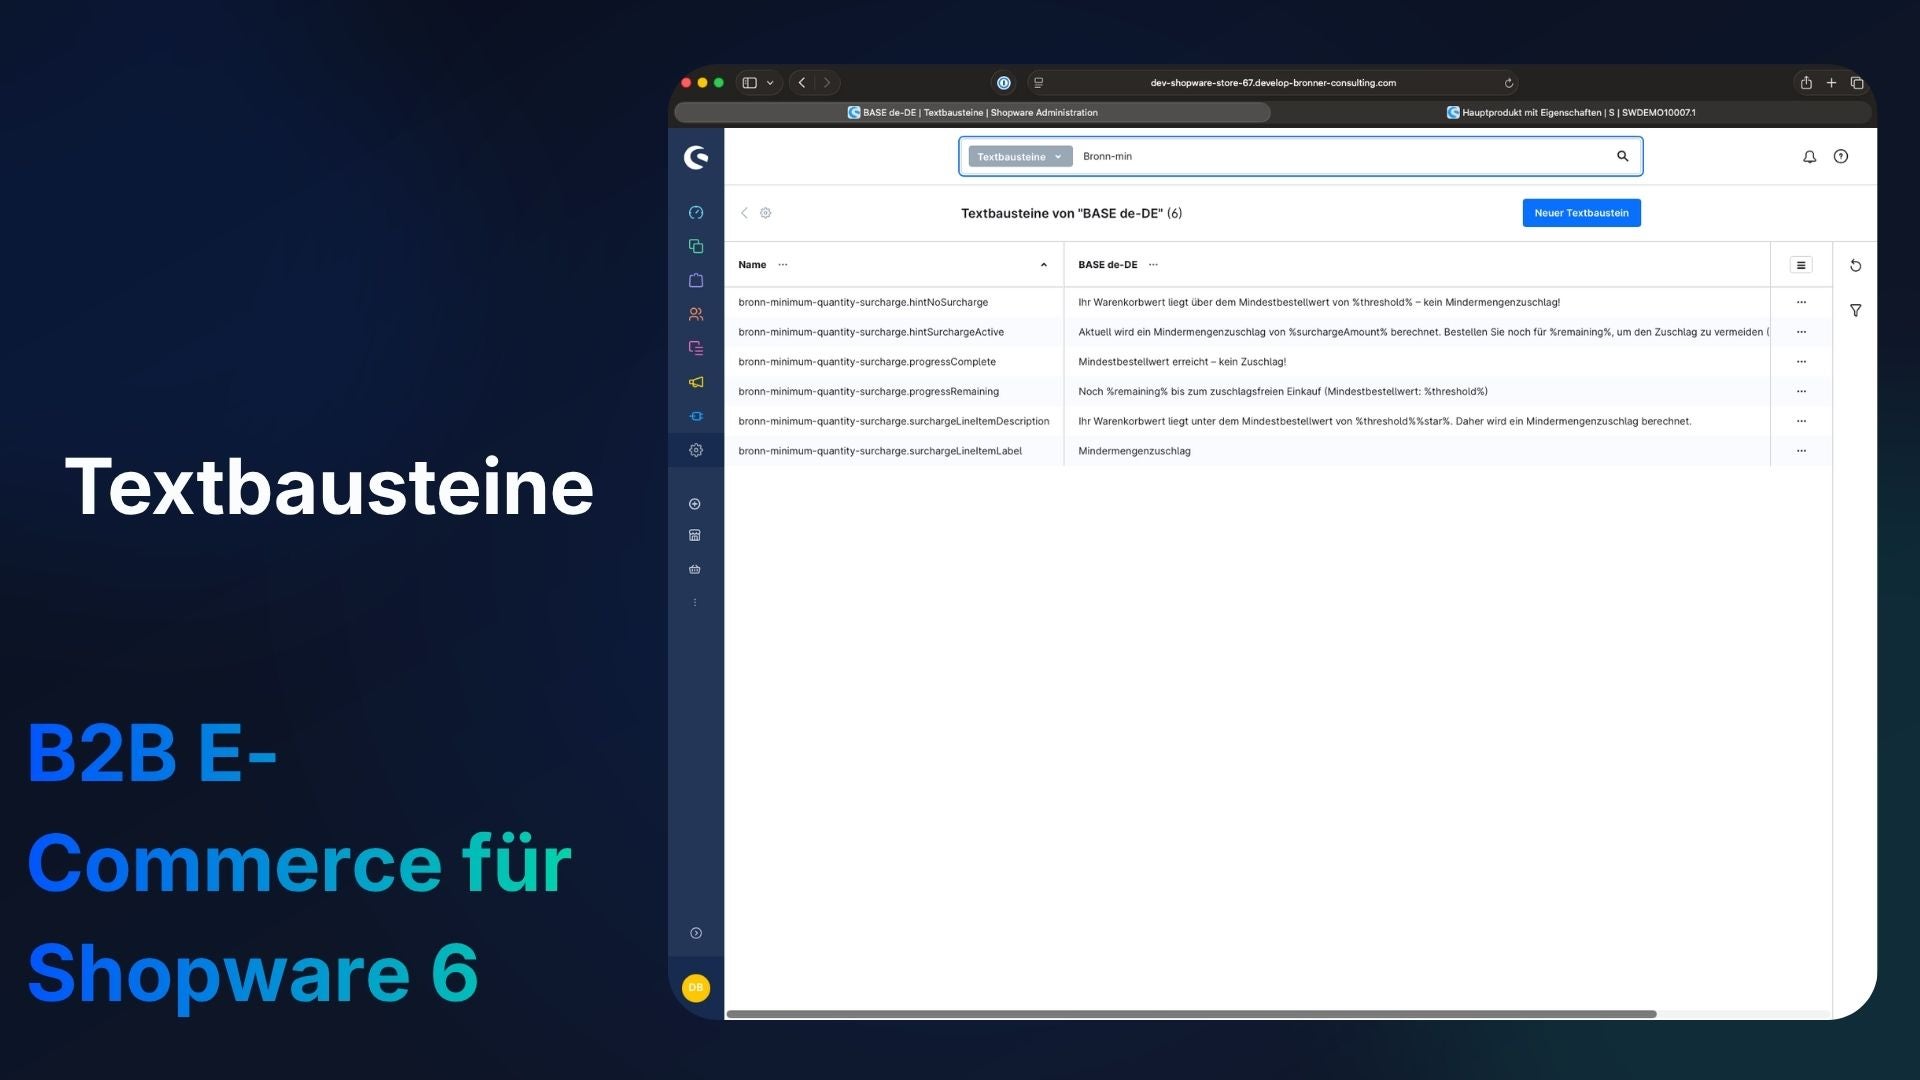Open the basket sales channel icon

(x=695, y=569)
